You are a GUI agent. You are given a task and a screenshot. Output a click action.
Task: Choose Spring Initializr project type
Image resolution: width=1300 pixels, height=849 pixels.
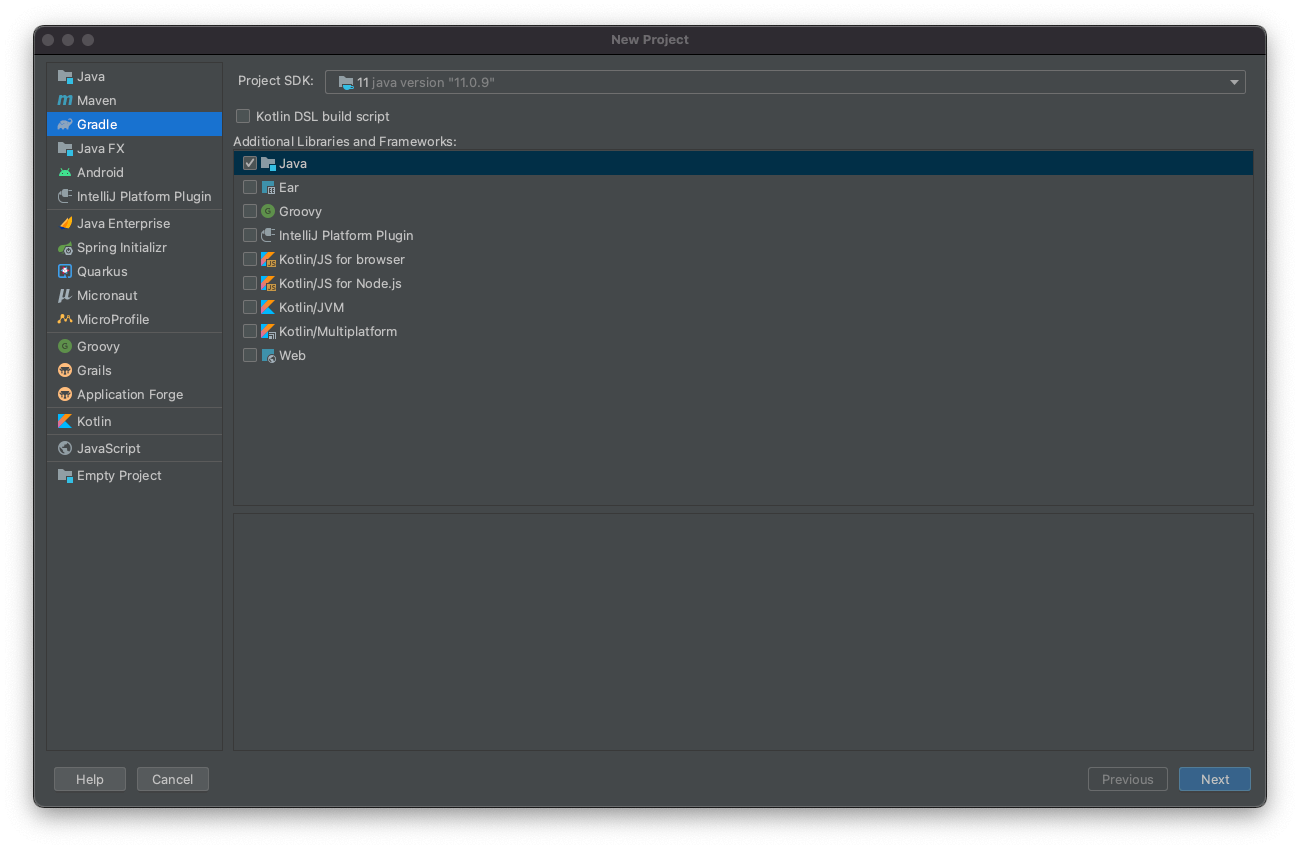coord(134,247)
